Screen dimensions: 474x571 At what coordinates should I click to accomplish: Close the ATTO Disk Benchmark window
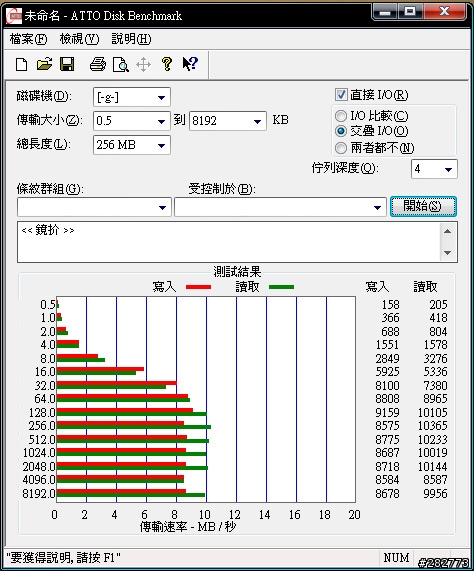click(x=444, y=12)
